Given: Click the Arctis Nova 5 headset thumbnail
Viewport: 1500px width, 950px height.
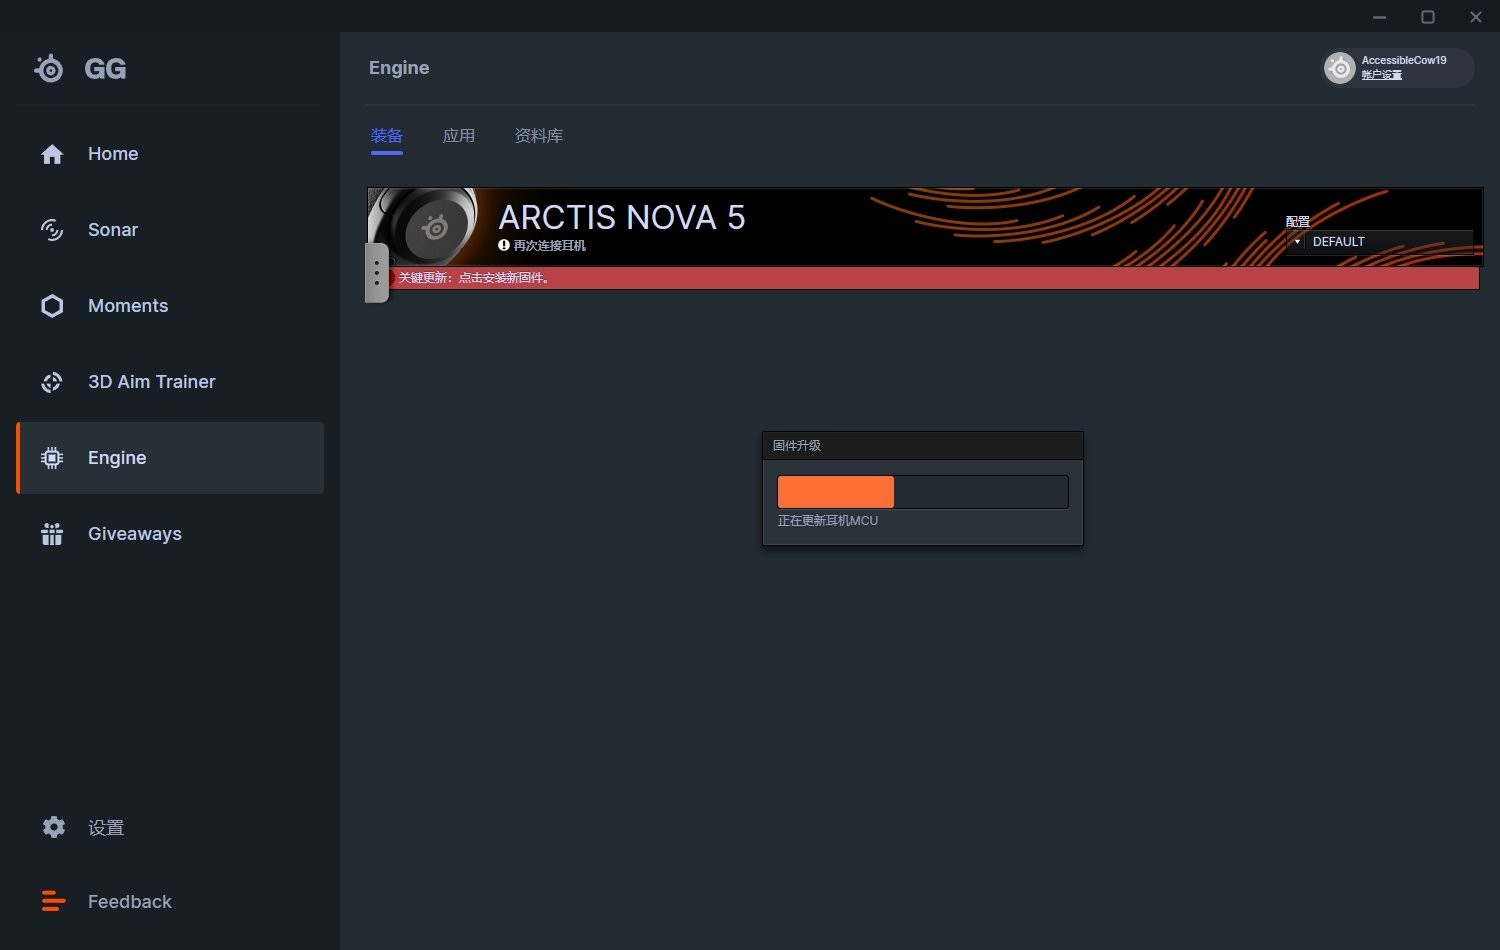Looking at the screenshot, I should 425,225.
